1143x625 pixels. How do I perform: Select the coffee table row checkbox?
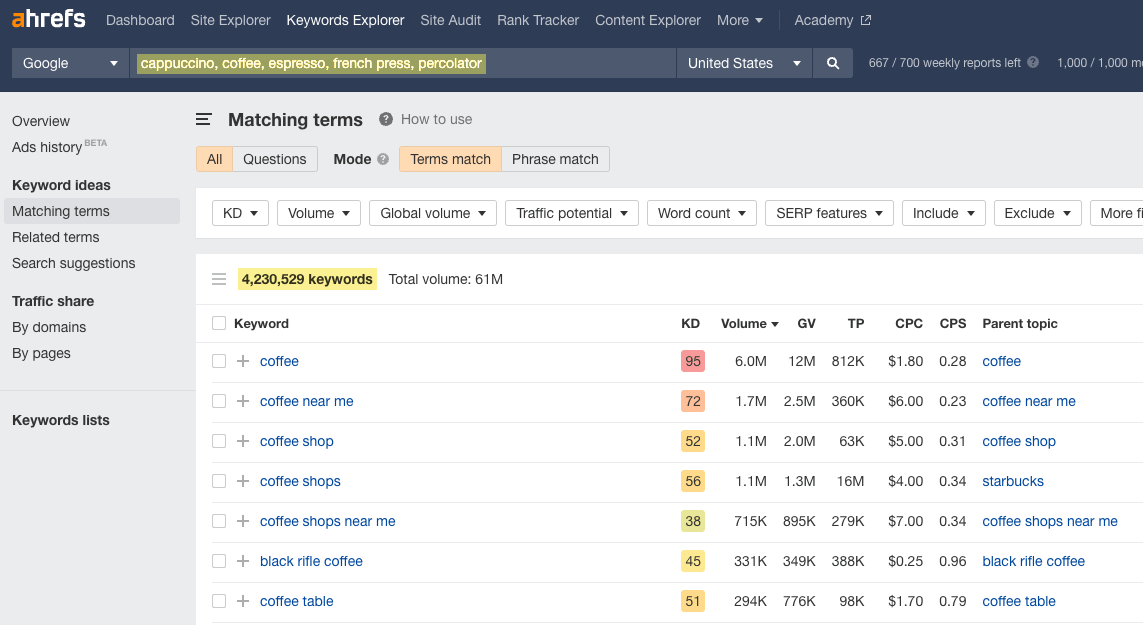tap(219, 601)
